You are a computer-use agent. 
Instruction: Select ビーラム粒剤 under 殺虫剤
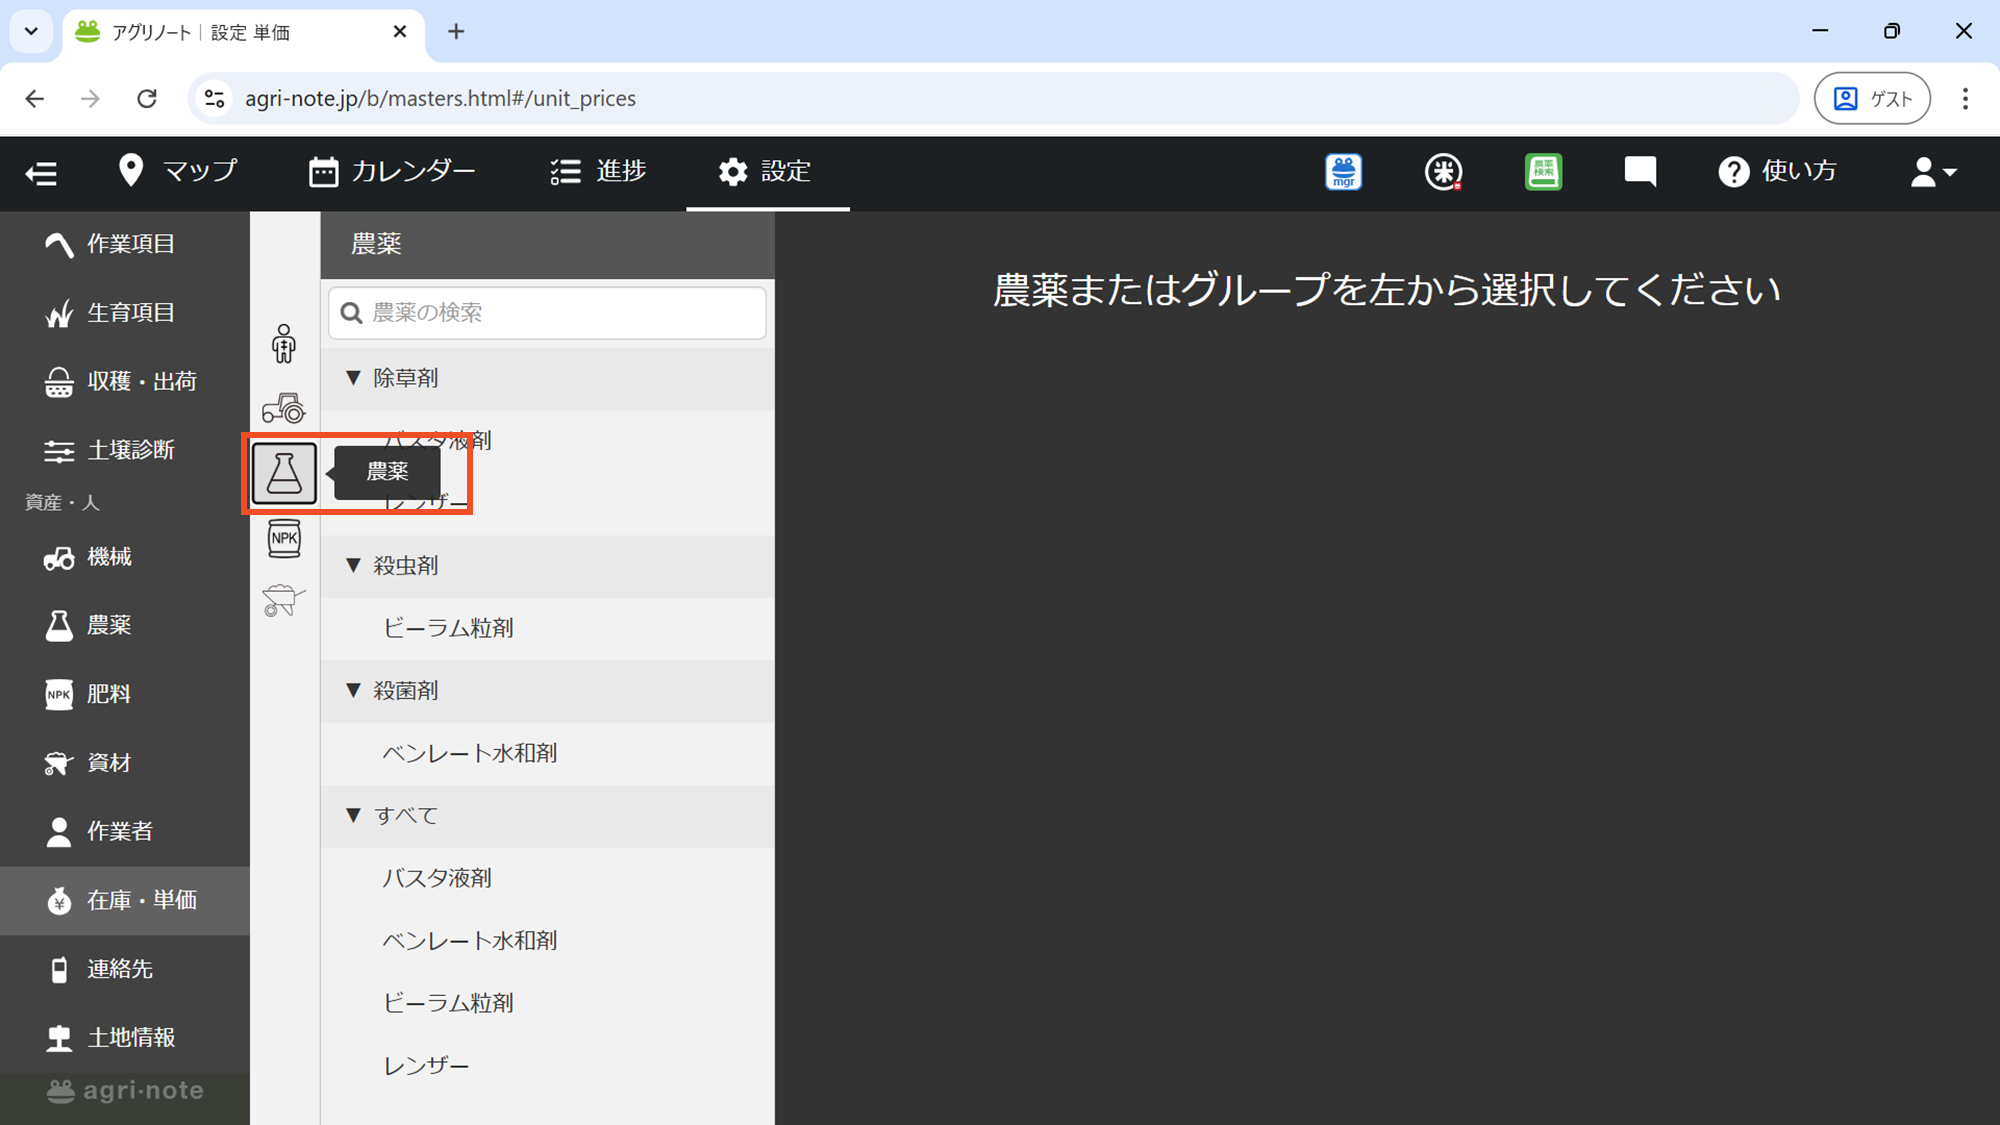click(547, 628)
